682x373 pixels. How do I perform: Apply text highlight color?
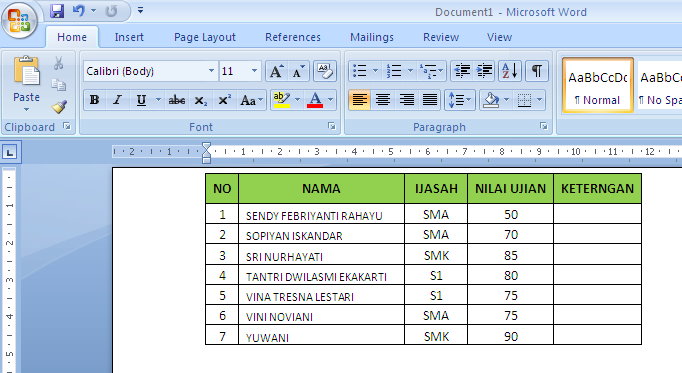click(281, 100)
